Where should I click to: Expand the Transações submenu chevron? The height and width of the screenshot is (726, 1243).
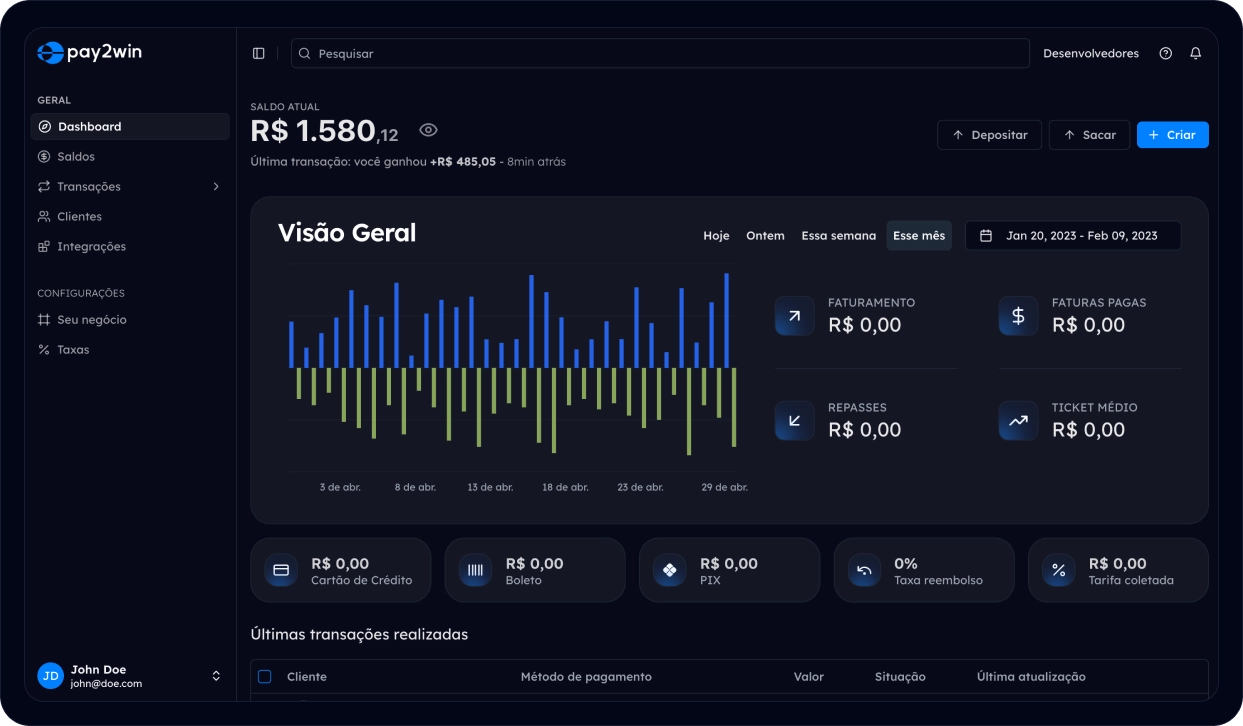216,187
